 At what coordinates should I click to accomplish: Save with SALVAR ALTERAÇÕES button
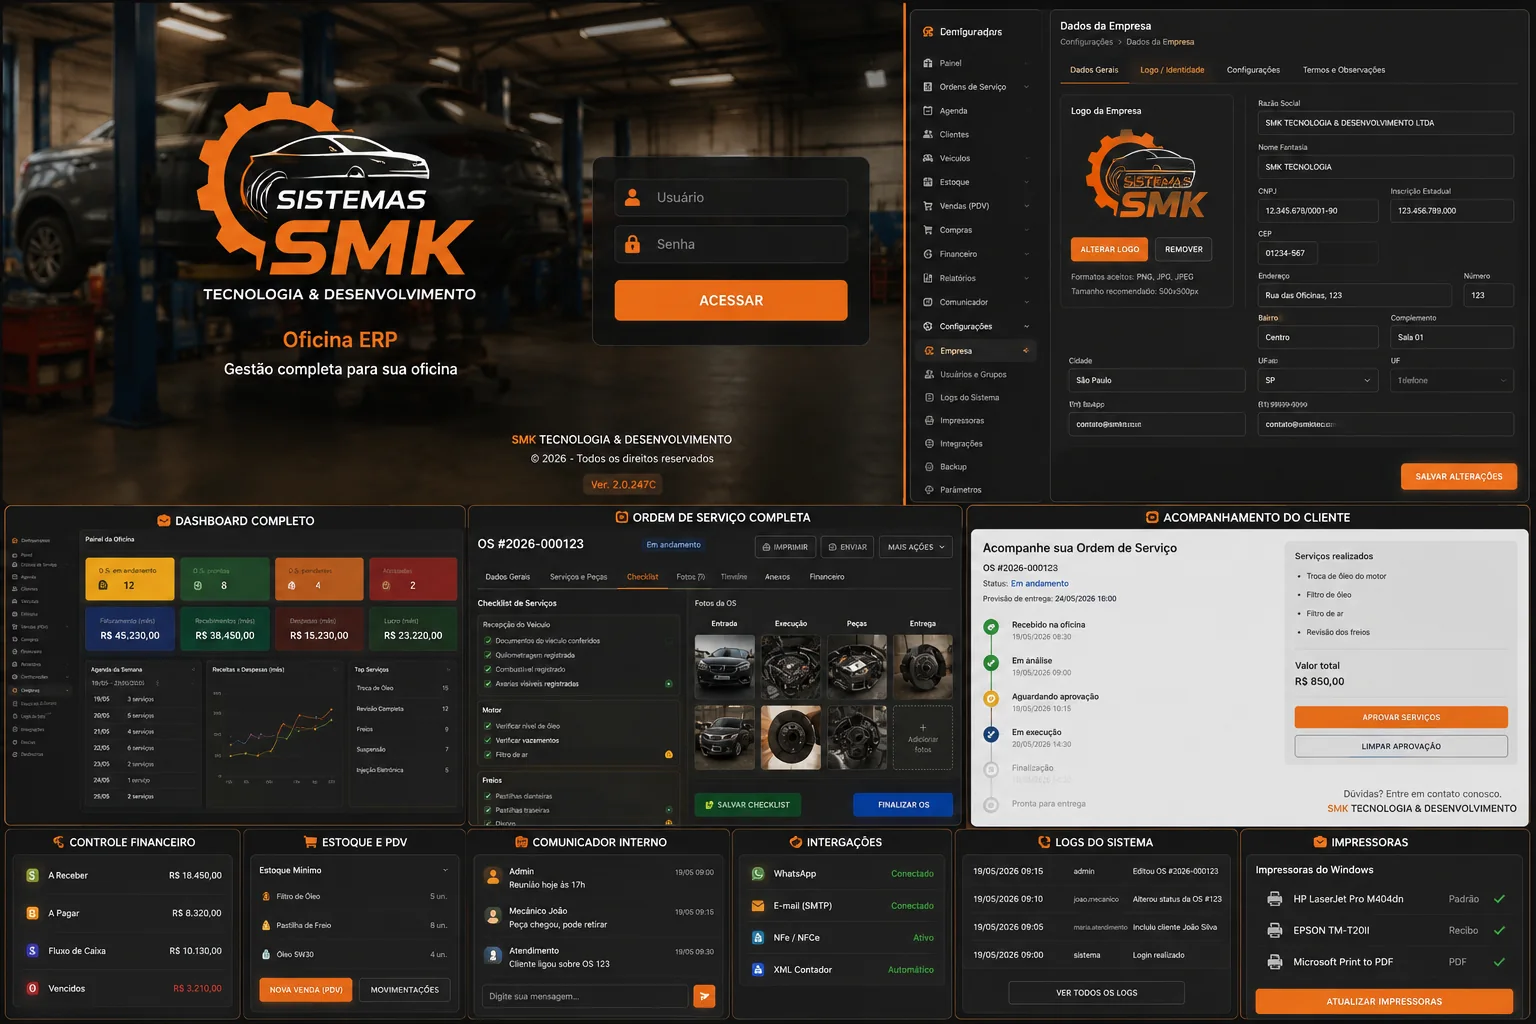[x=1459, y=477]
